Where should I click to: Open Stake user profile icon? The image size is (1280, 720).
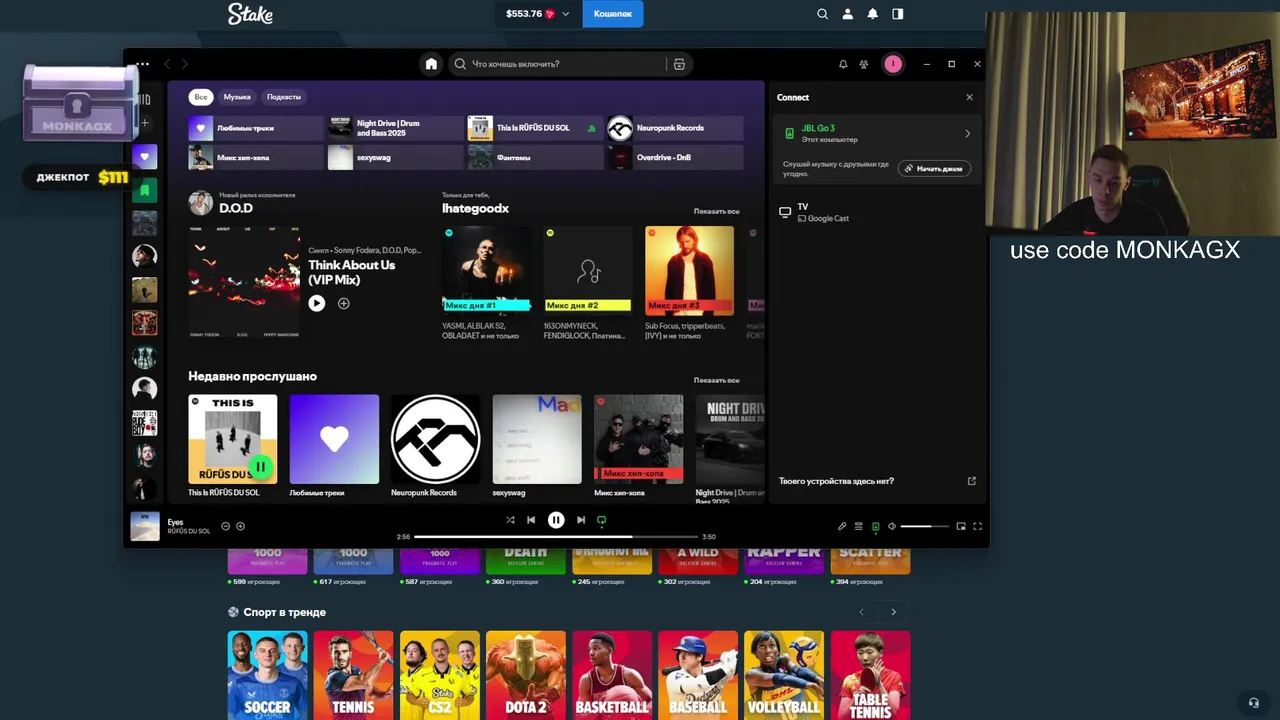[848, 14]
